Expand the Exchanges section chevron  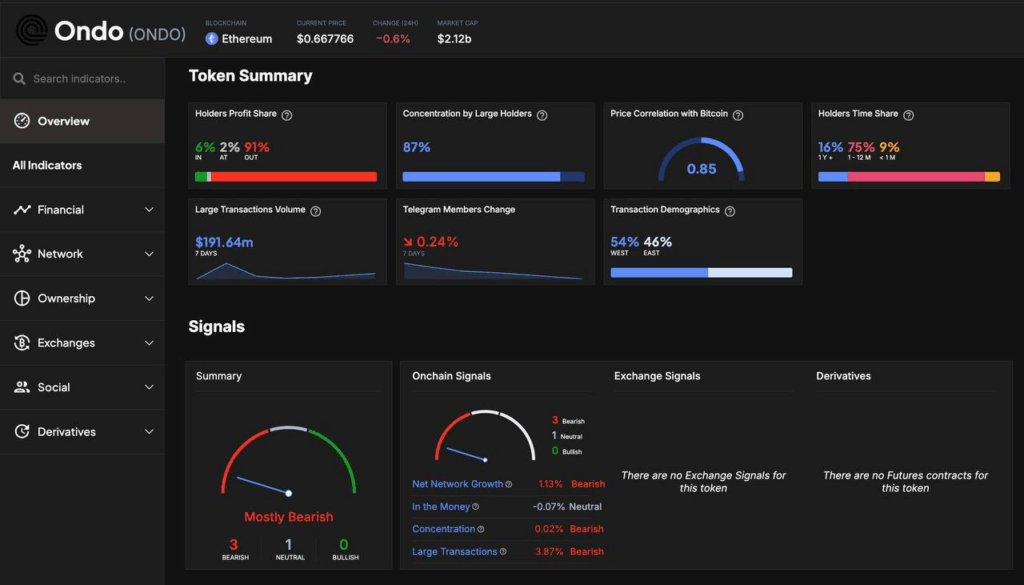pyautogui.click(x=149, y=343)
